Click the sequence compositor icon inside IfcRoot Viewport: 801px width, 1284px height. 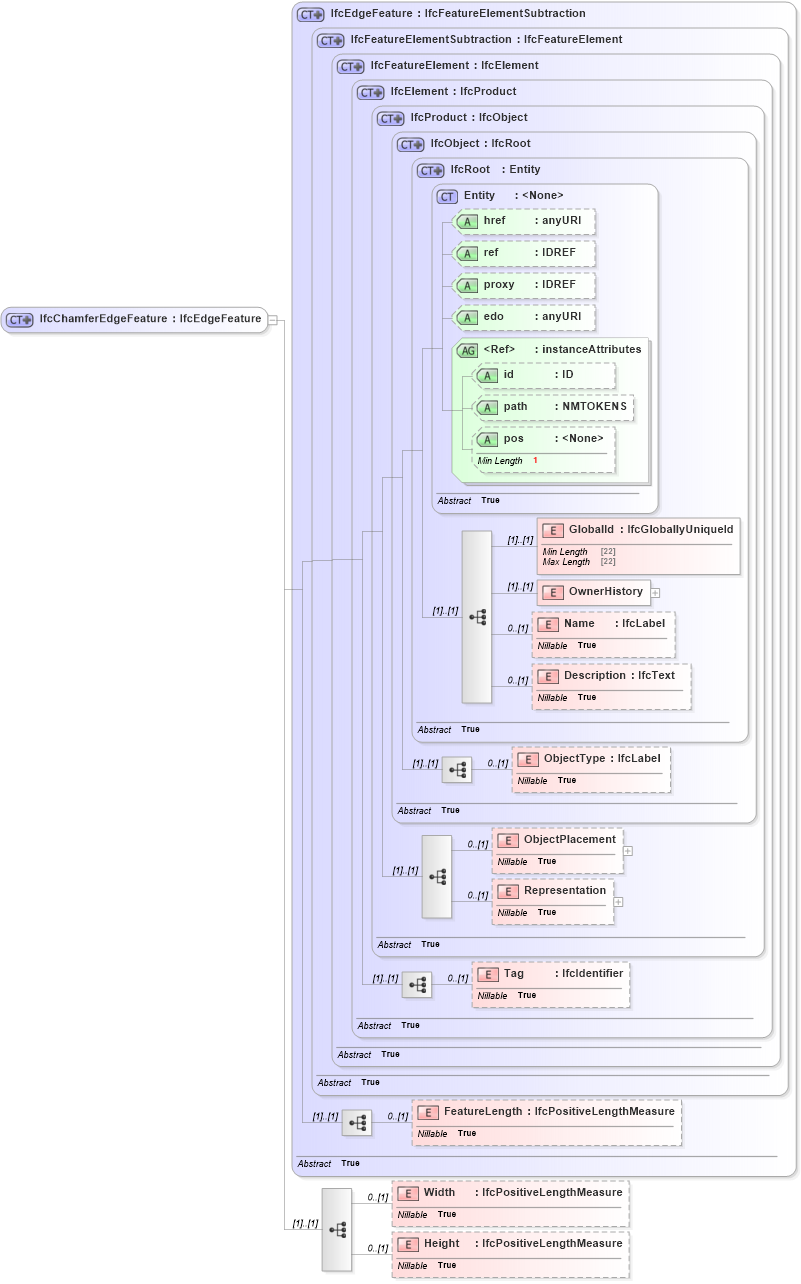[x=477, y=617]
